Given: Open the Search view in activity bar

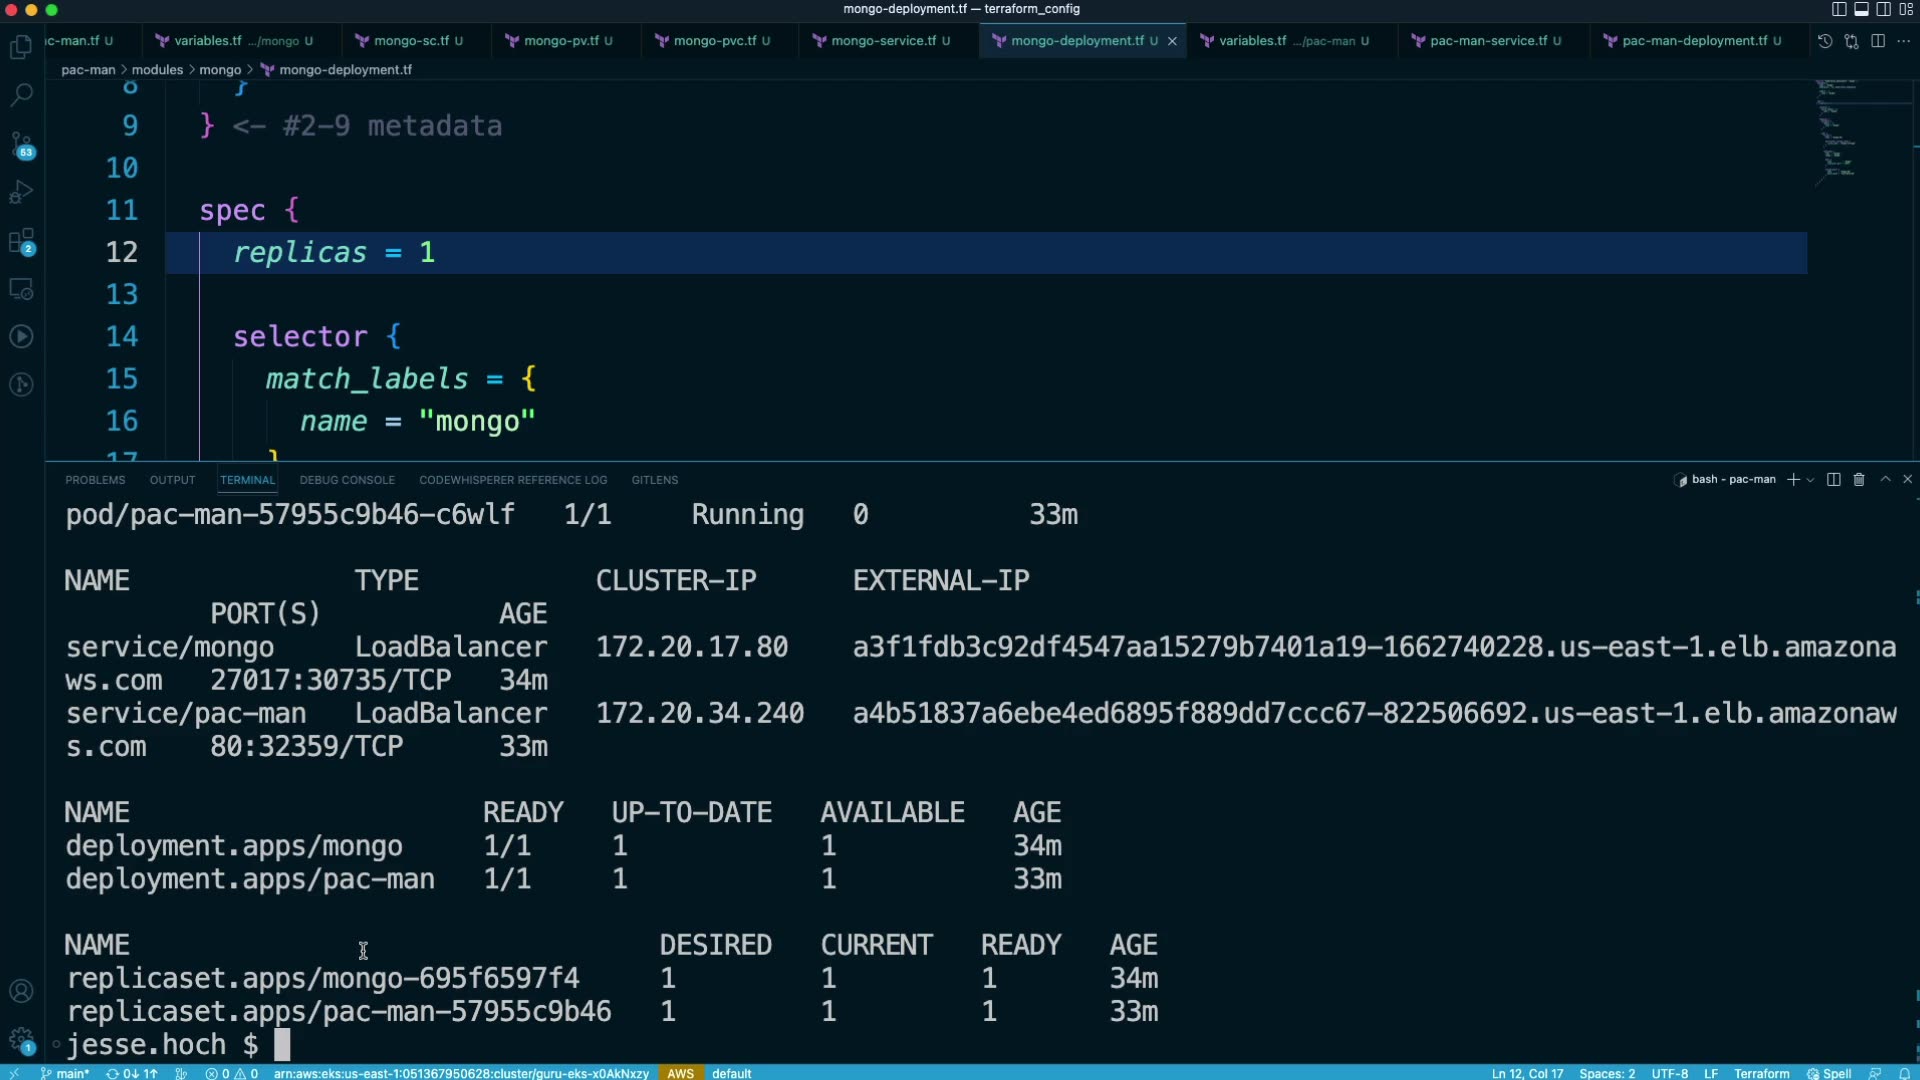Looking at the screenshot, I should tap(21, 95).
